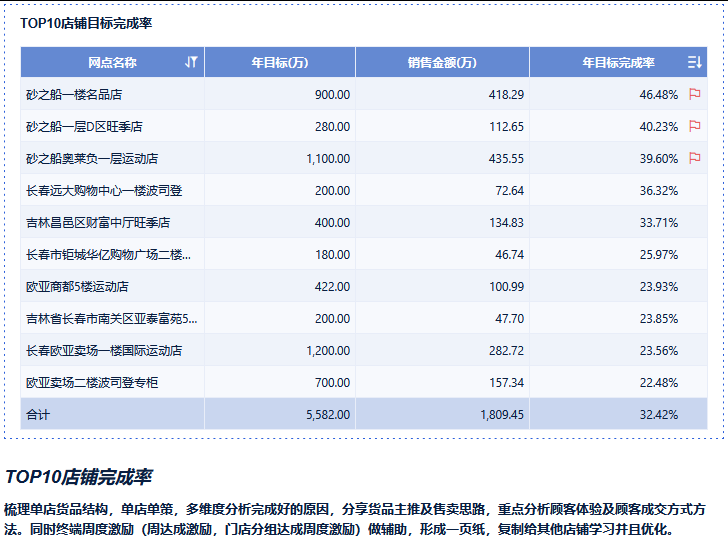The width and height of the screenshot is (728, 548).
Task: Click completion rate 23.56%
Action: point(659,351)
